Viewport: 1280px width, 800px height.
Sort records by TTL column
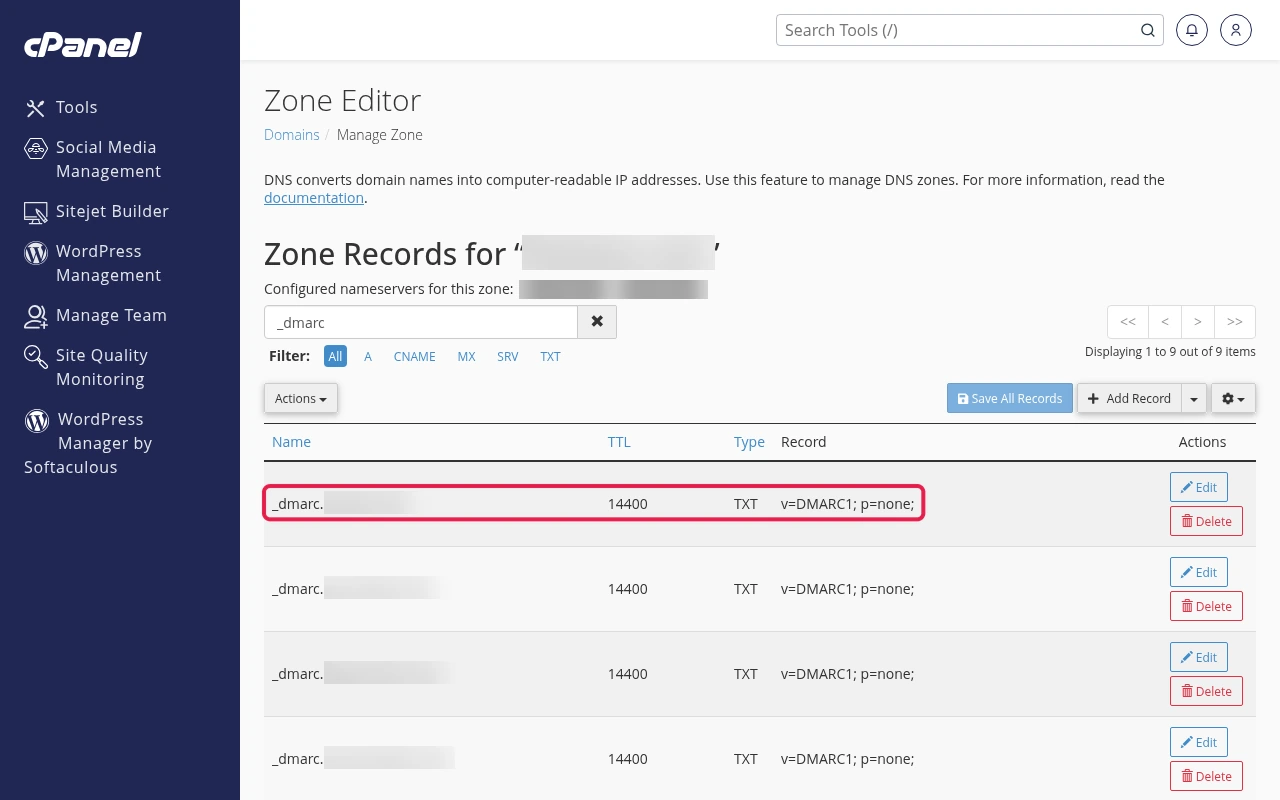(619, 442)
